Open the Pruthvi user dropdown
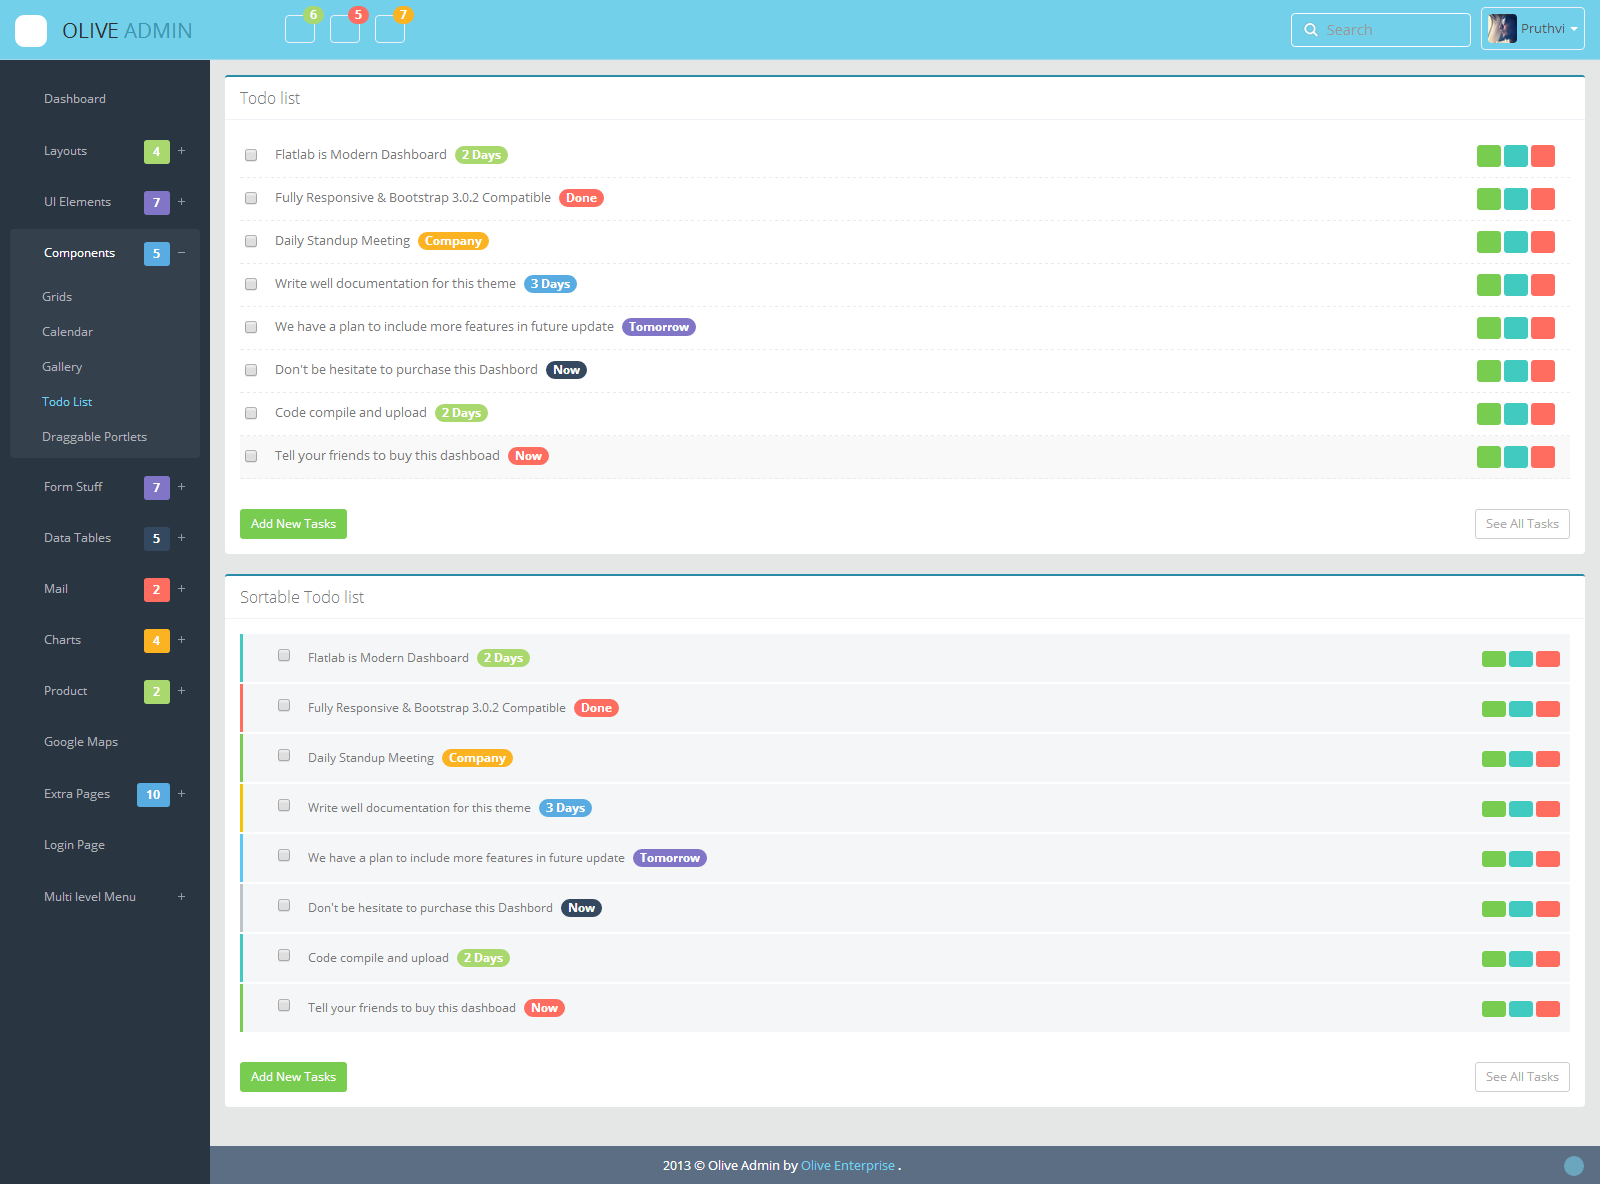Viewport: 1600px width, 1184px height. pyautogui.click(x=1532, y=29)
